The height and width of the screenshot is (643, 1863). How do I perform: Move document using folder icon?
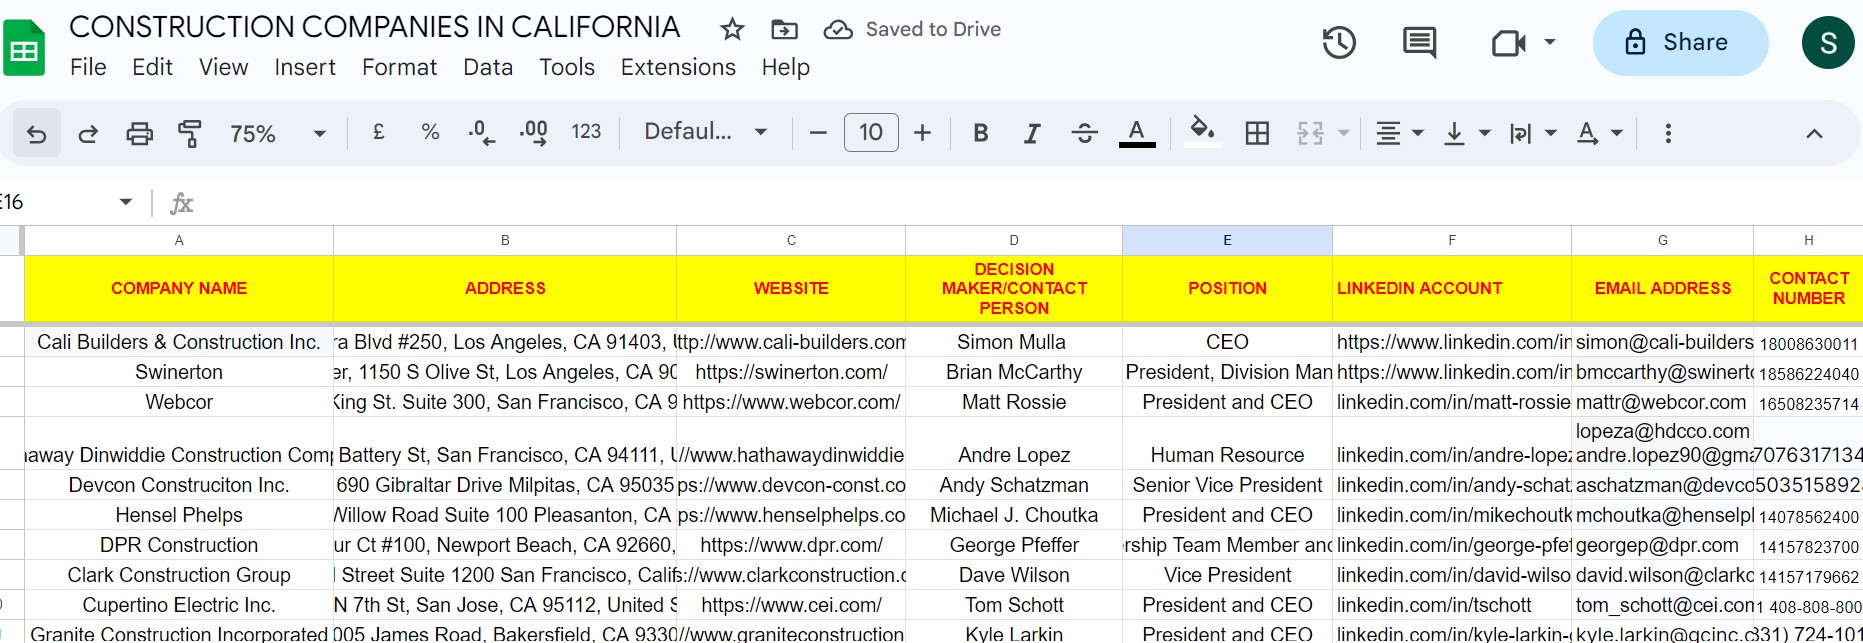coord(784,29)
